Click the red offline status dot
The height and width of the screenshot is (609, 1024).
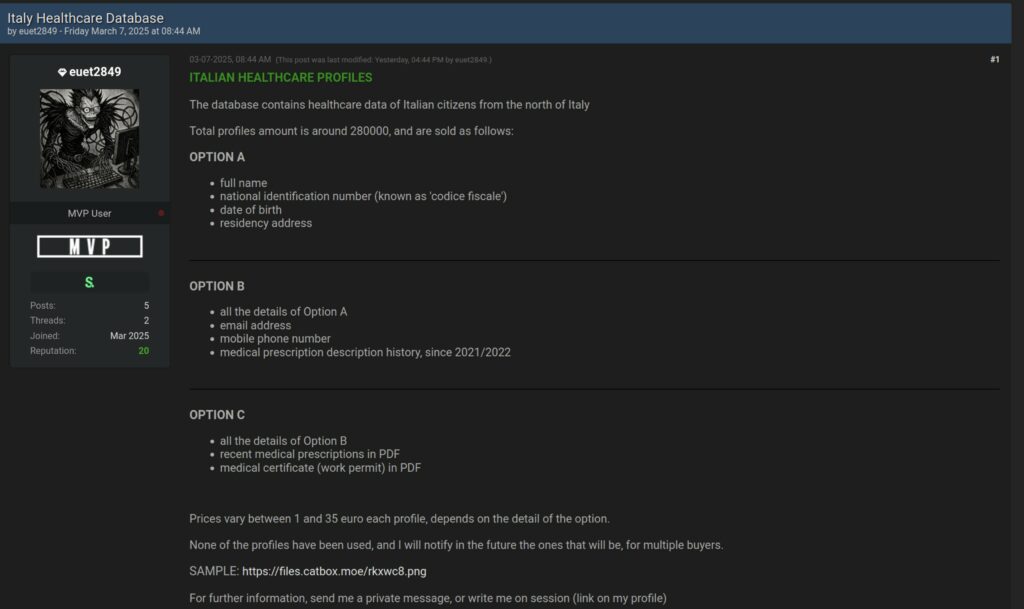[161, 213]
